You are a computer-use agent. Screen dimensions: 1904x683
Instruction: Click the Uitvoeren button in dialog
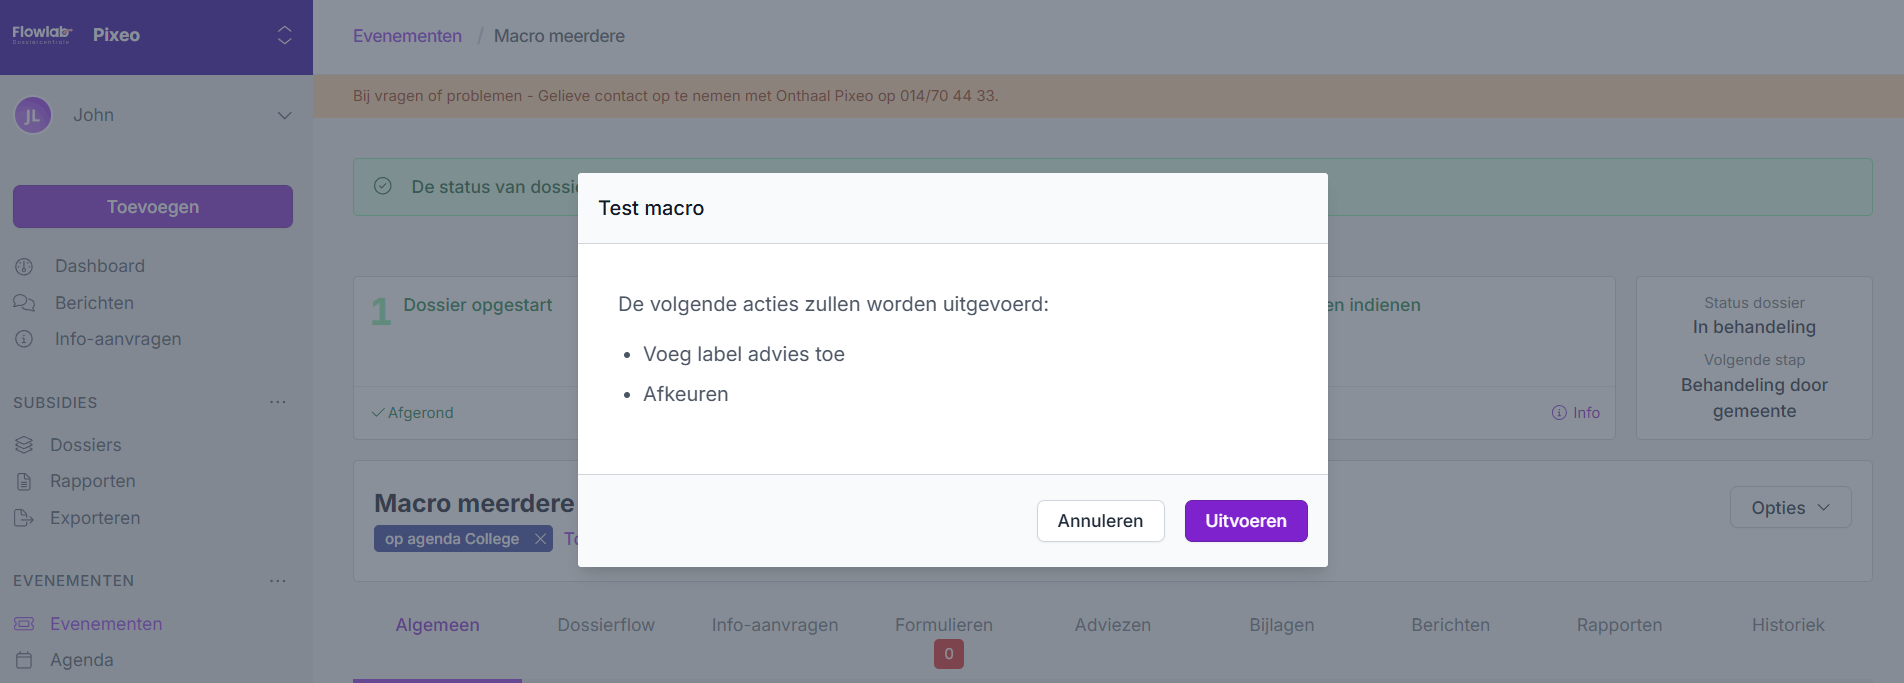(x=1245, y=521)
